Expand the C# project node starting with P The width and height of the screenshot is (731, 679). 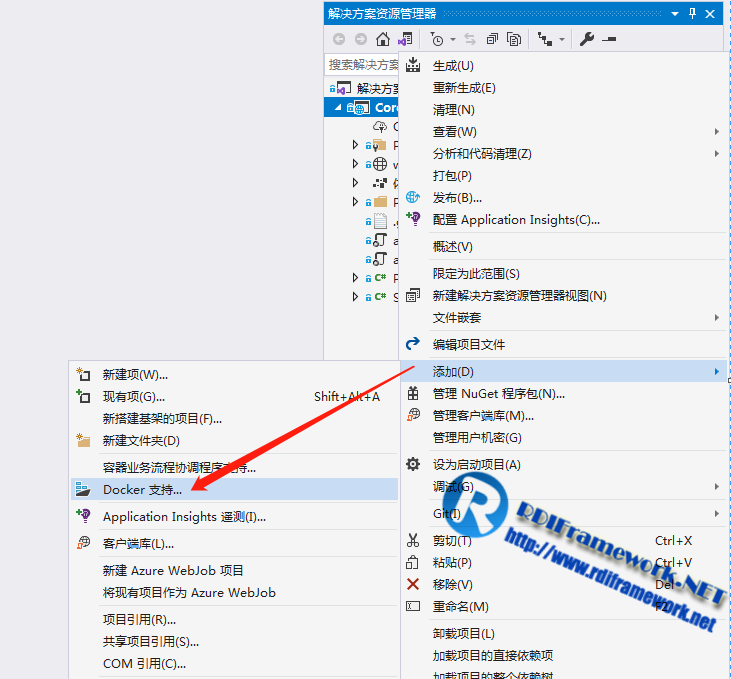355,277
